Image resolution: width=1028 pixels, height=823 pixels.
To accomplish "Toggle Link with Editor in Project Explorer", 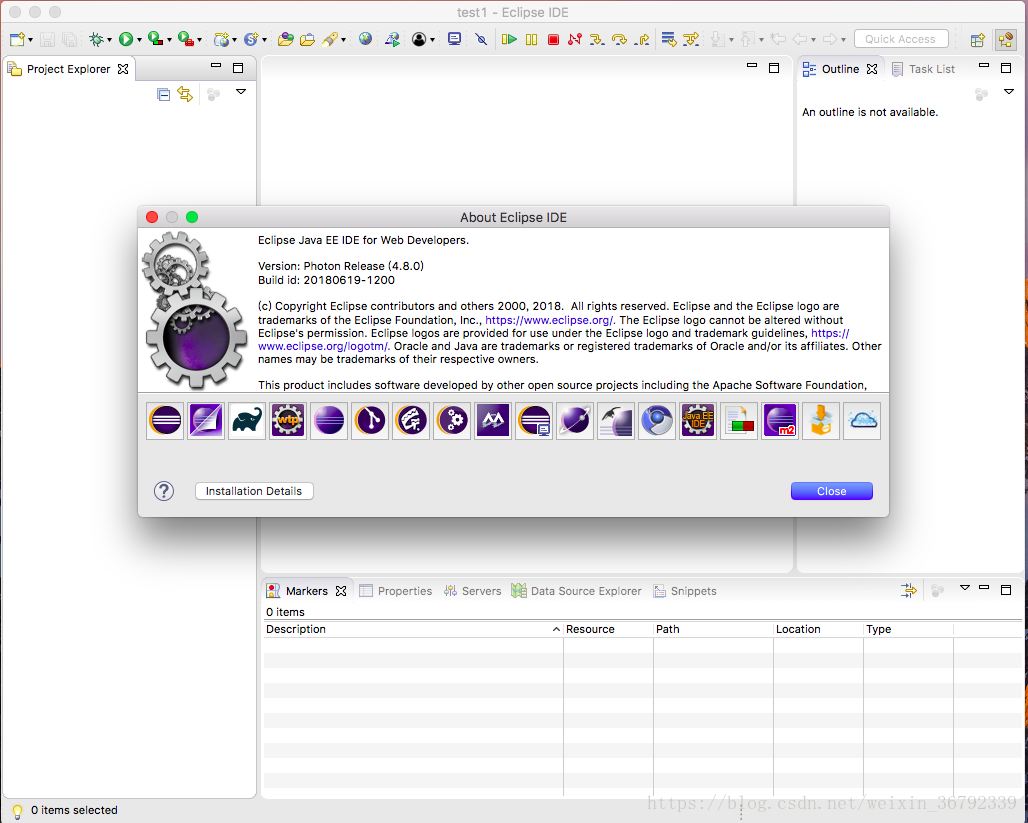I will click(185, 95).
